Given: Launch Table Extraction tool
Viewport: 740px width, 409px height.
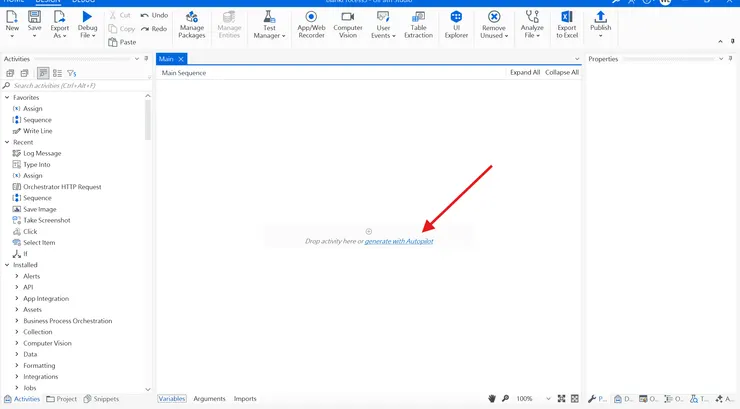Looking at the screenshot, I should (x=418, y=24).
